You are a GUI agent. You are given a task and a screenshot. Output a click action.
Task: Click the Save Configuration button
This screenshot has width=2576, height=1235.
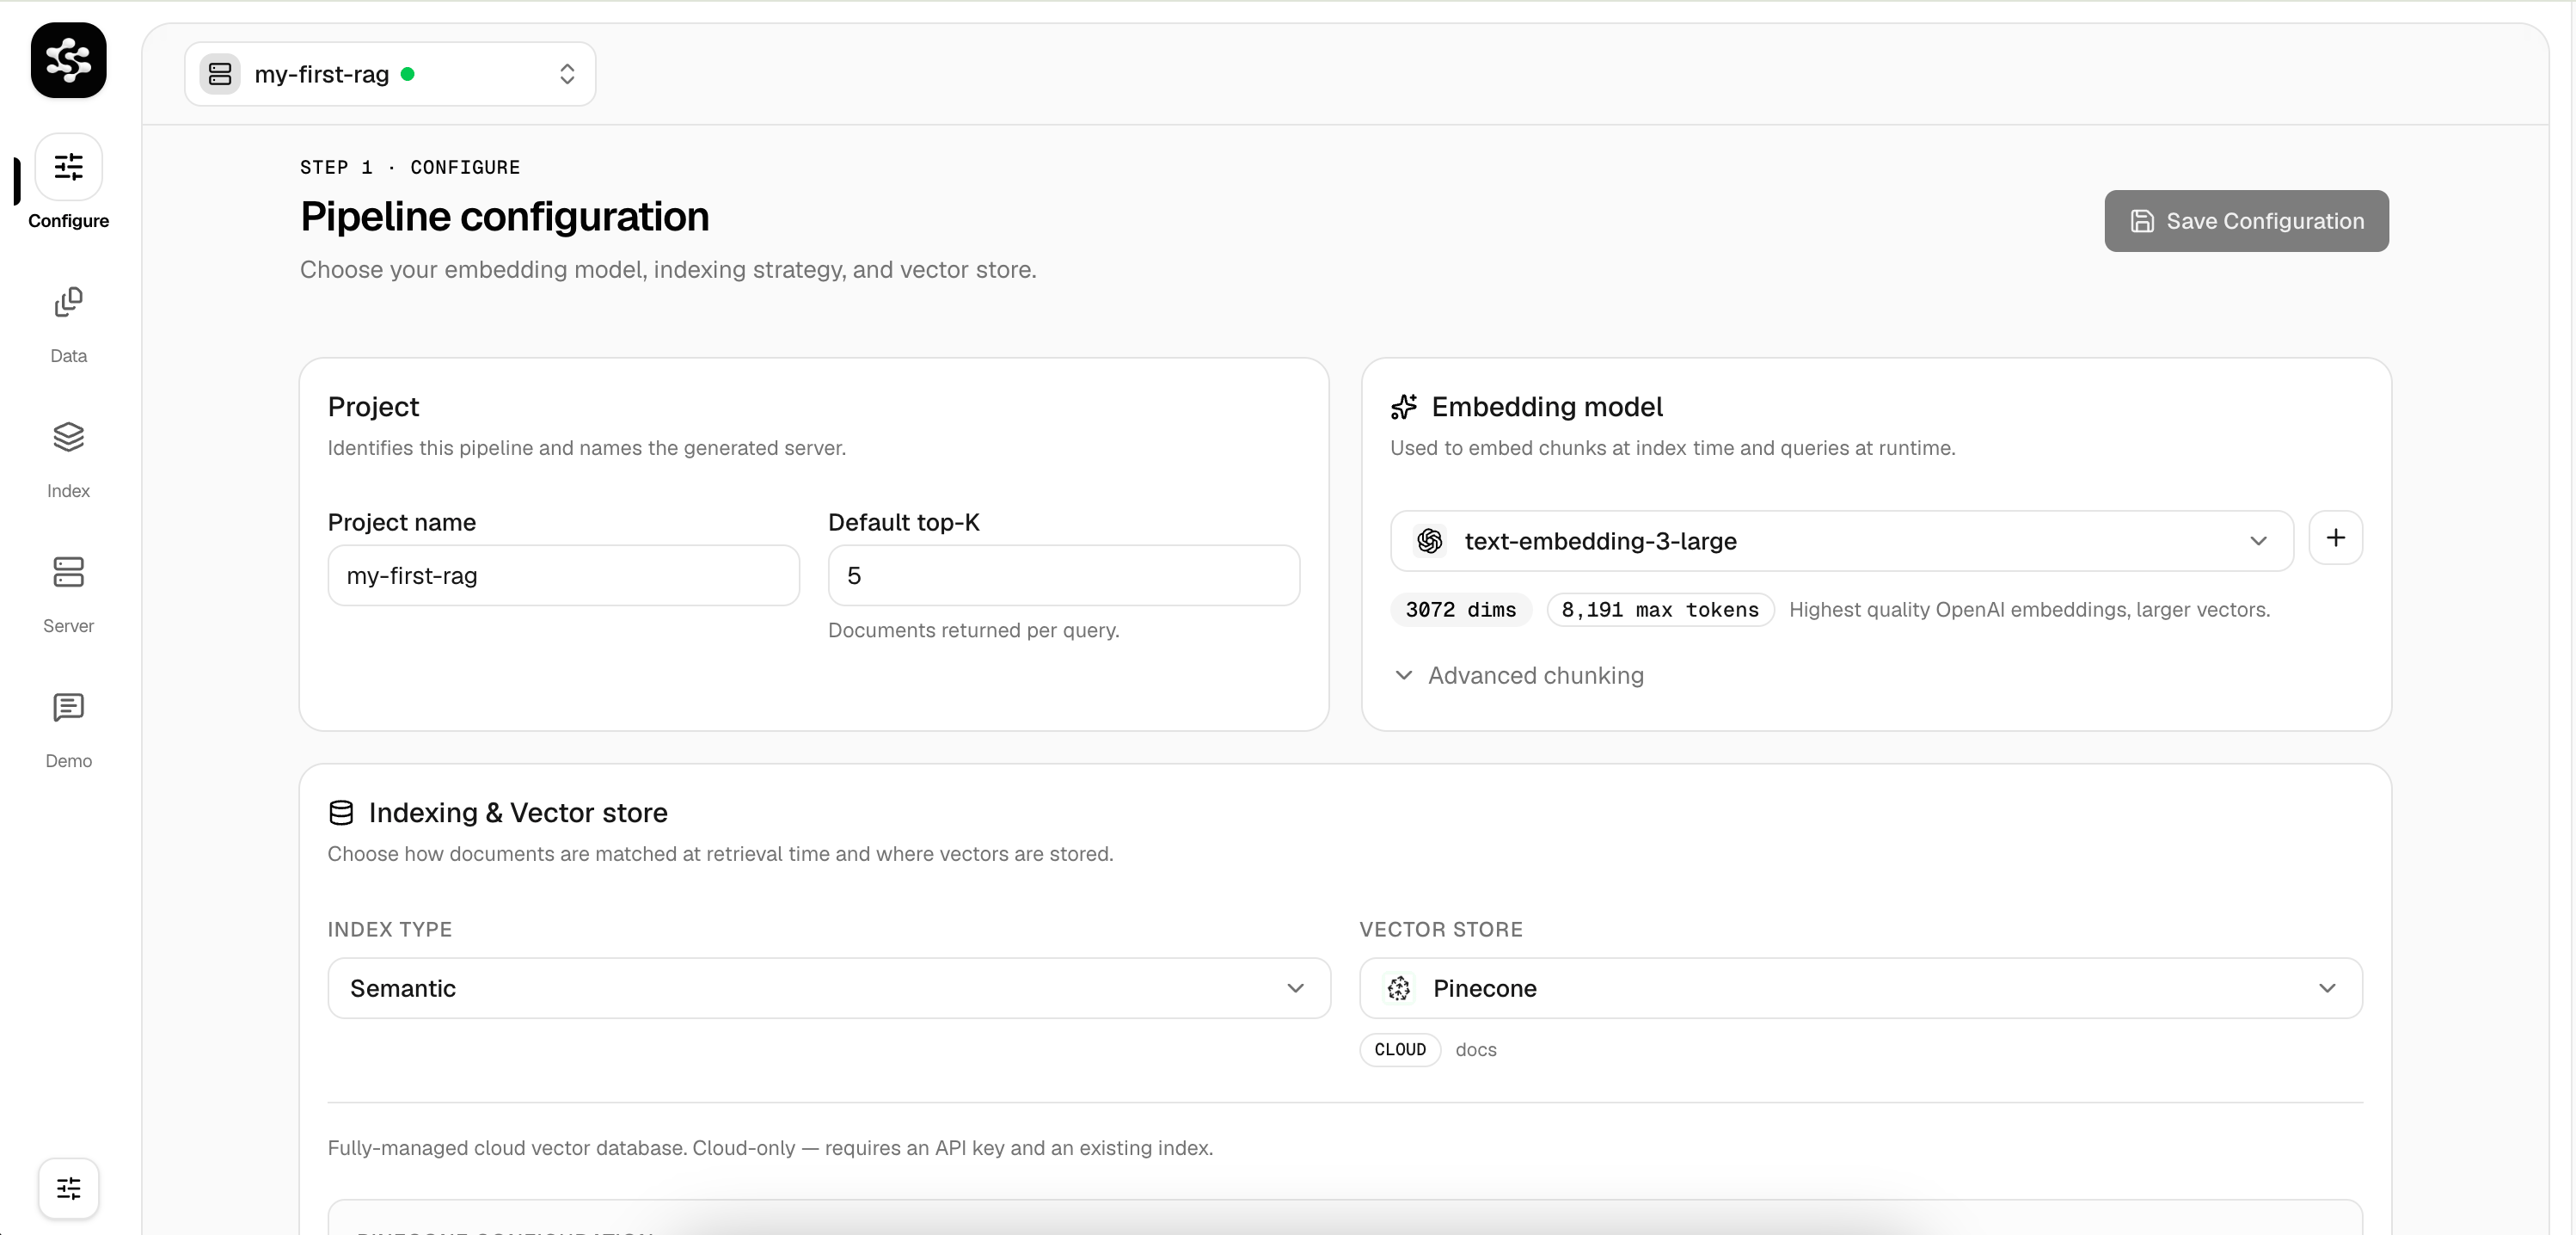(2246, 221)
